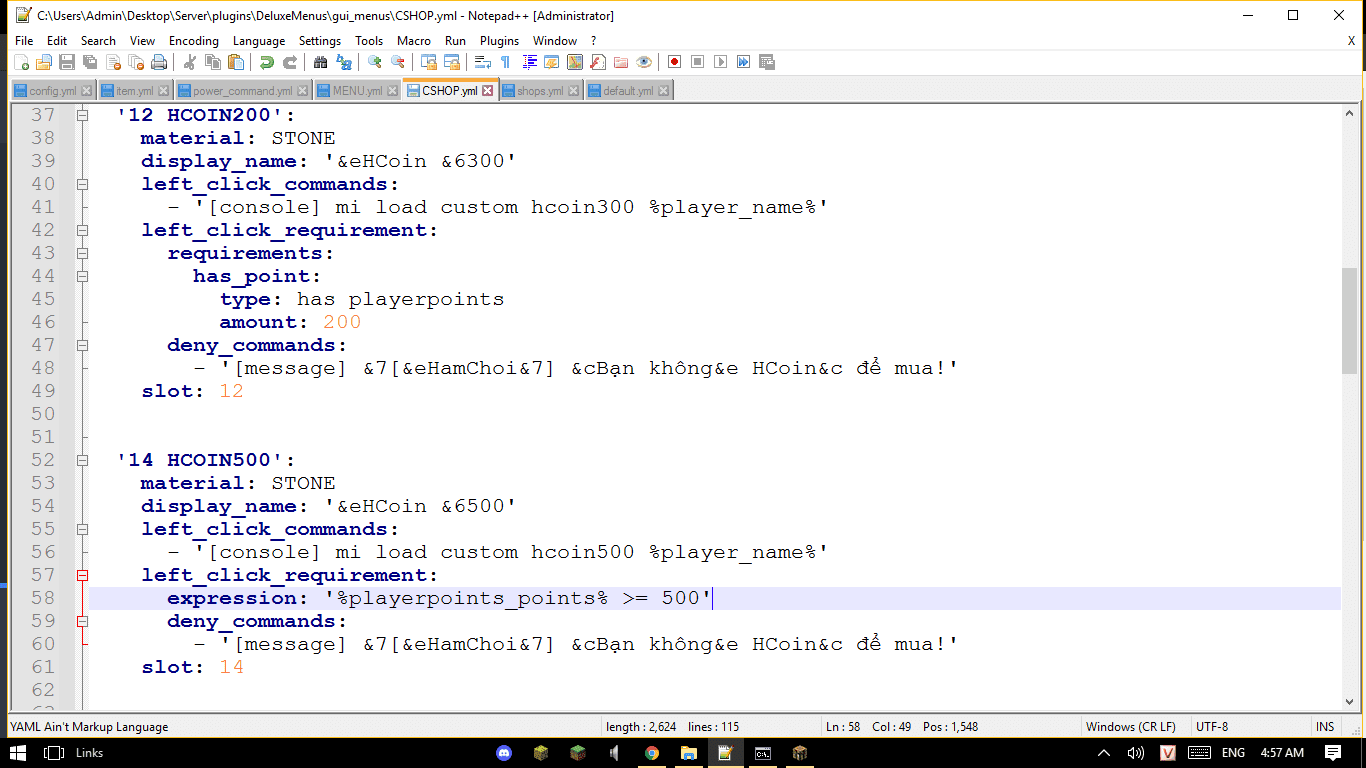Click the Zoom In magnifier icon
The width and height of the screenshot is (1366, 768).
(x=375, y=62)
